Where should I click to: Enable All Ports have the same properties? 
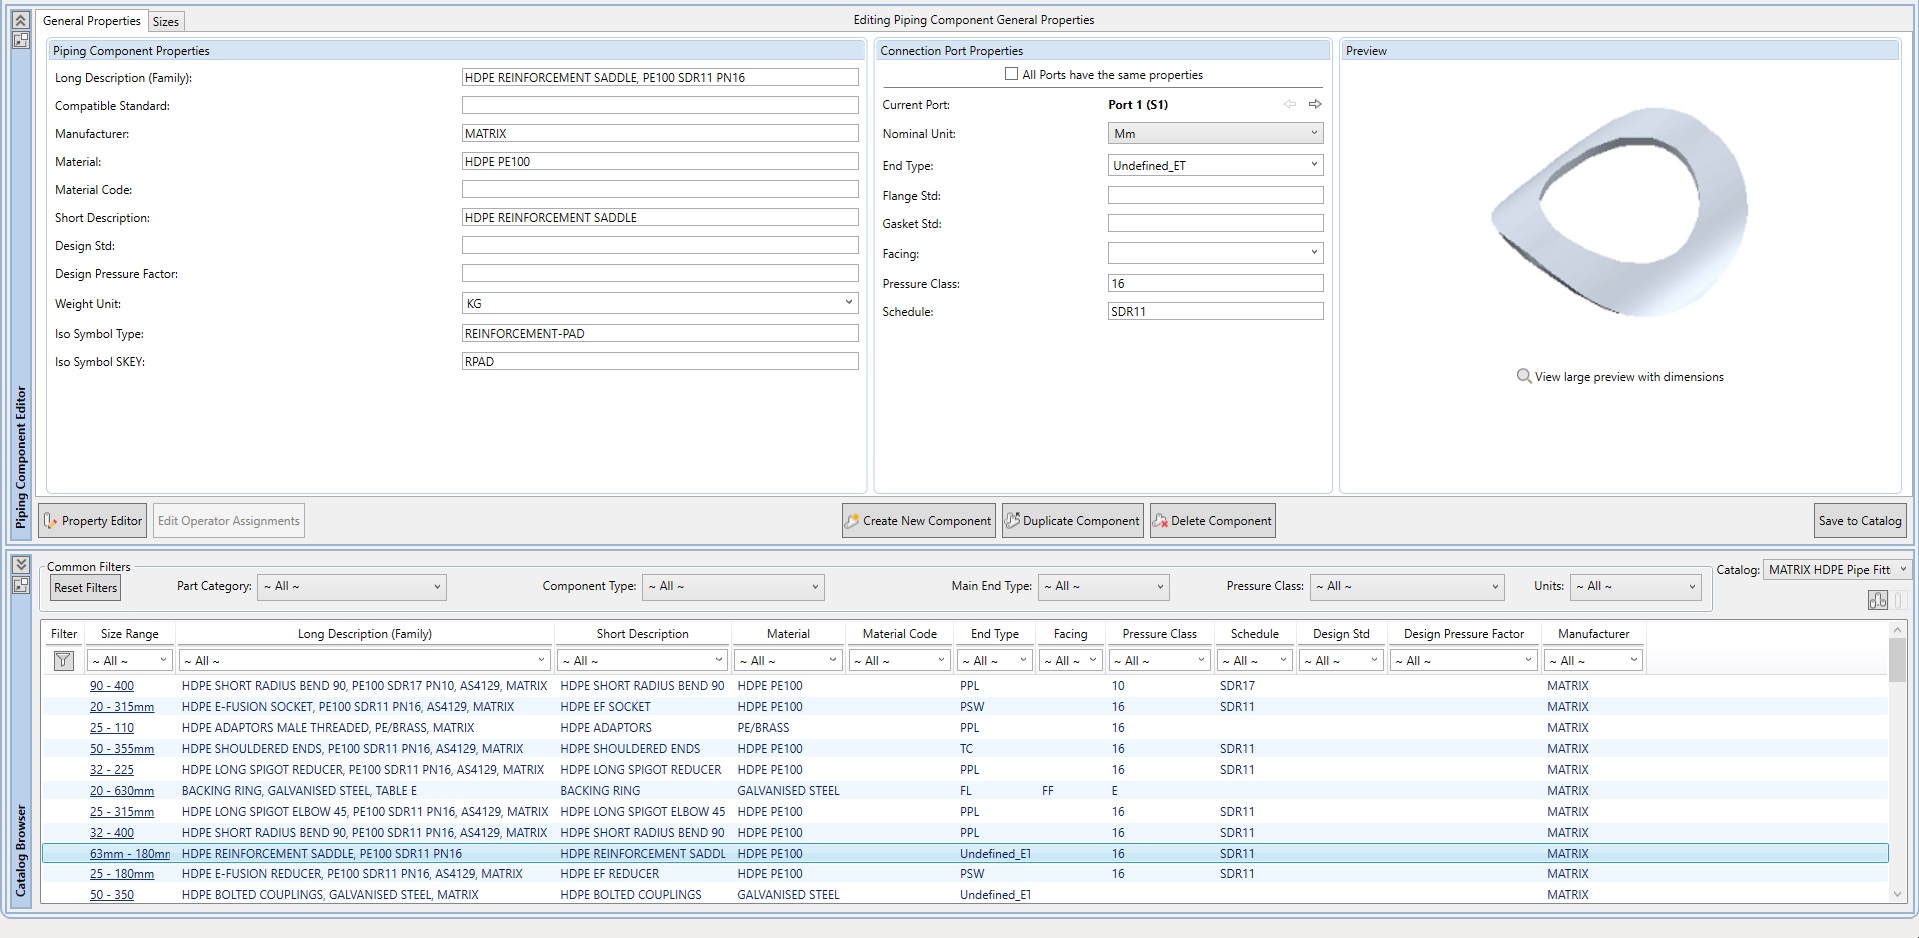(1011, 74)
